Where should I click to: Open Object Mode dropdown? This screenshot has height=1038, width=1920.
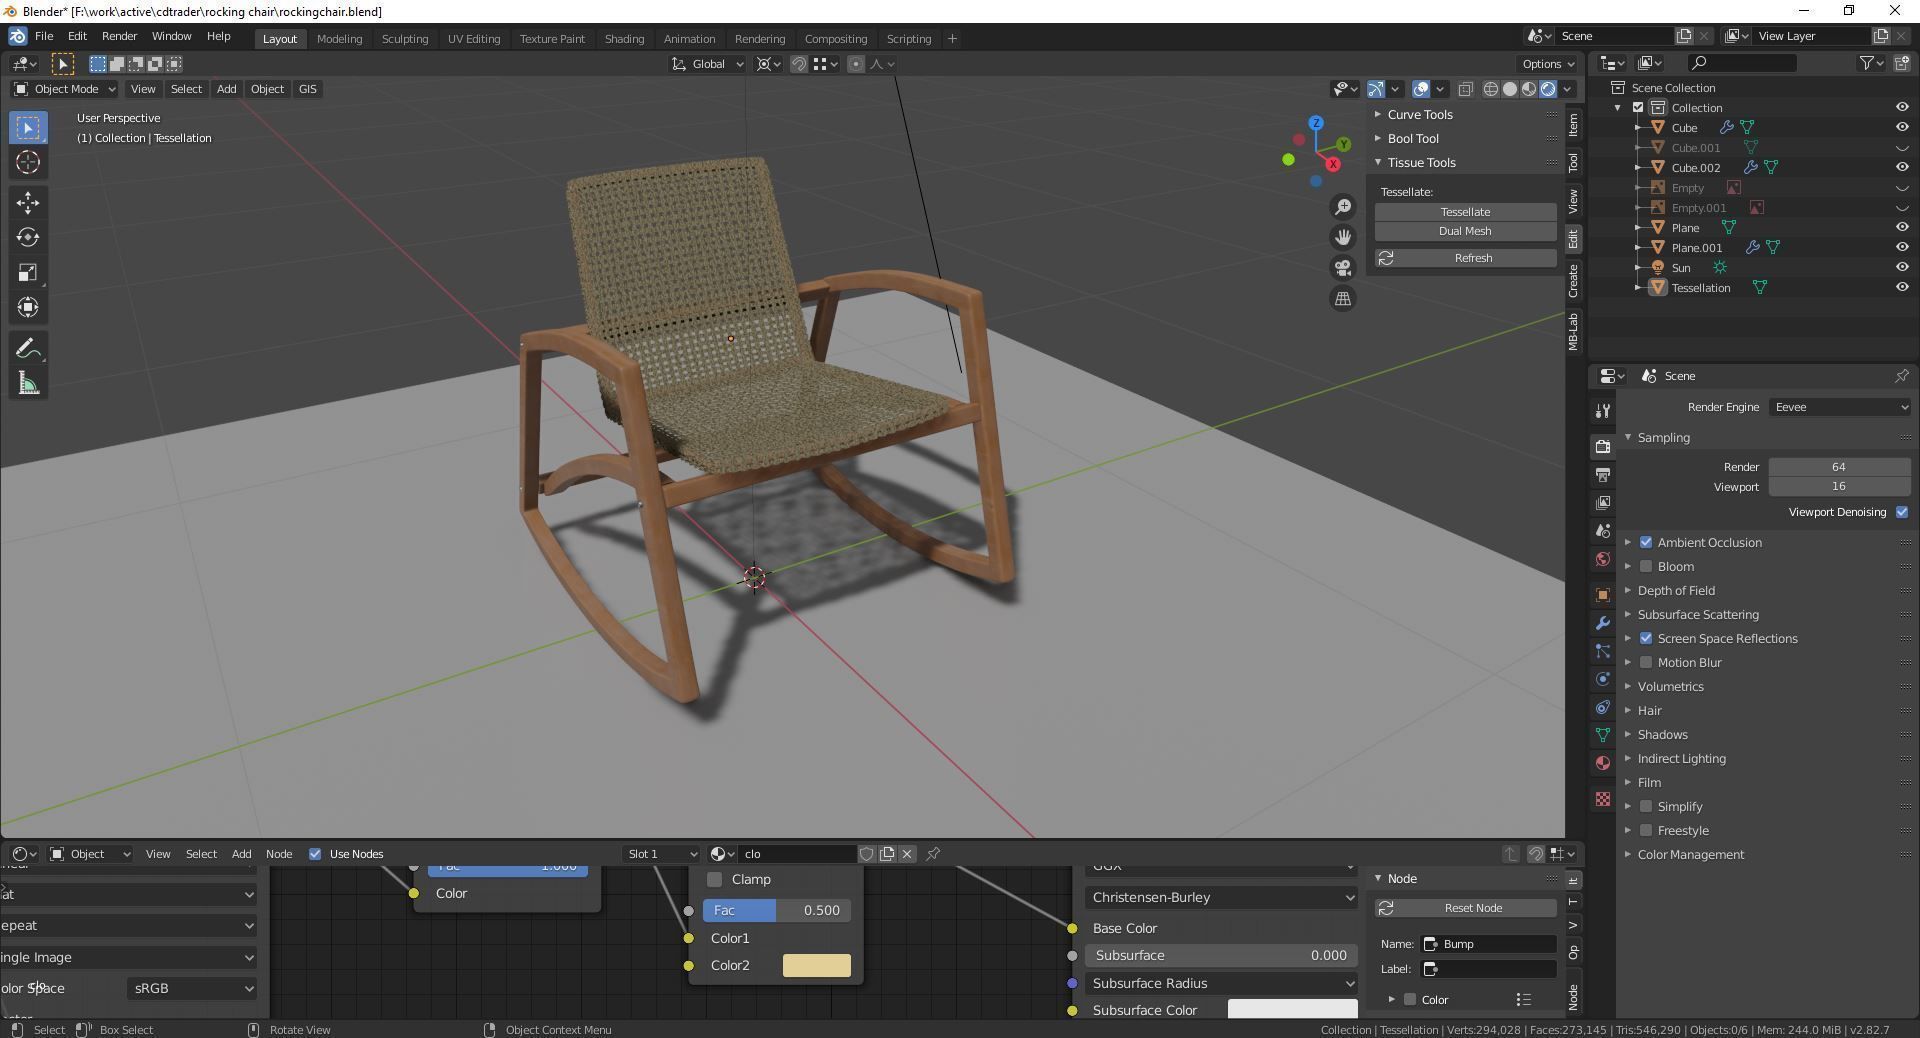[x=65, y=89]
